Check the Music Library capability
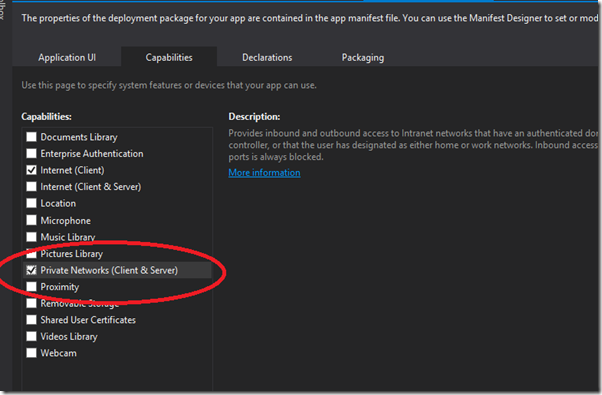 [x=31, y=237]
